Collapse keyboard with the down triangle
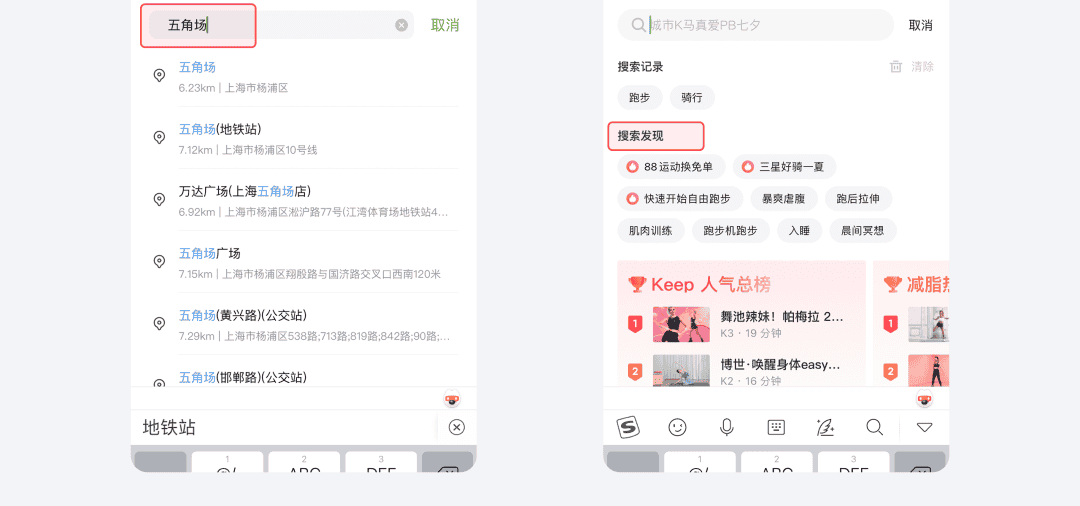This screenshot has height=506, width=1080. (x=924, y=428)
